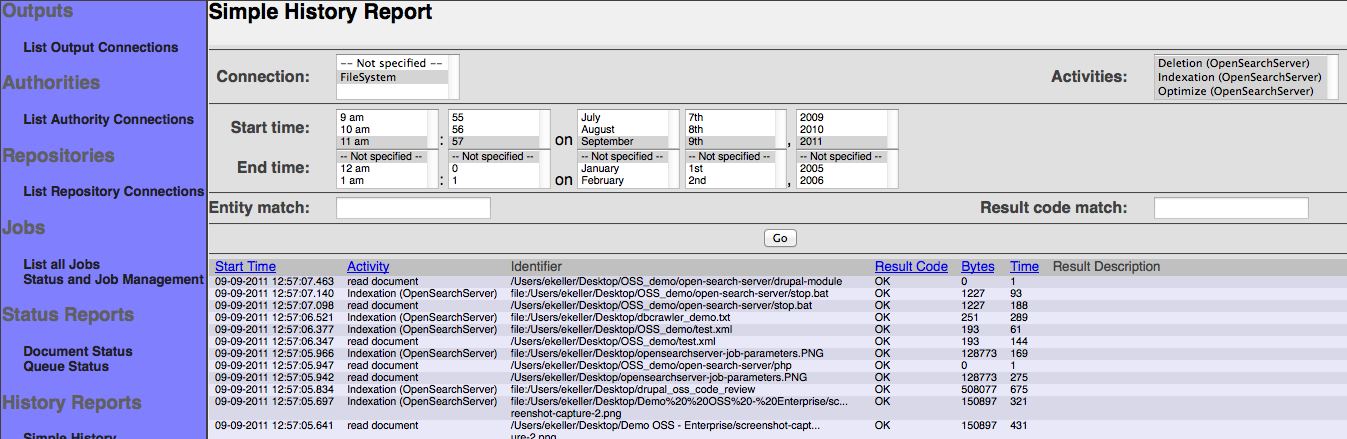Open Queue Status report
Image resolution: width=1347 pixels, height=439 pixels.
click(66, 366)
